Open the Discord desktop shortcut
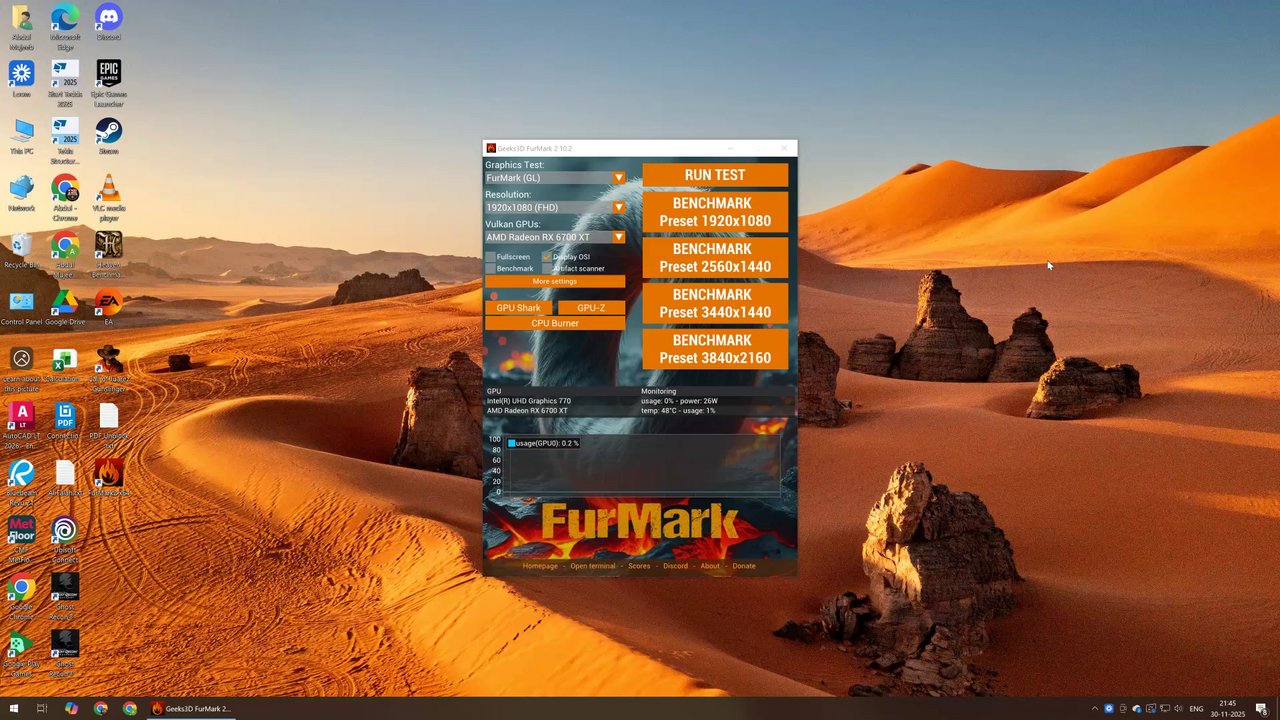The image size is (1280, 720). pos(108,23)
